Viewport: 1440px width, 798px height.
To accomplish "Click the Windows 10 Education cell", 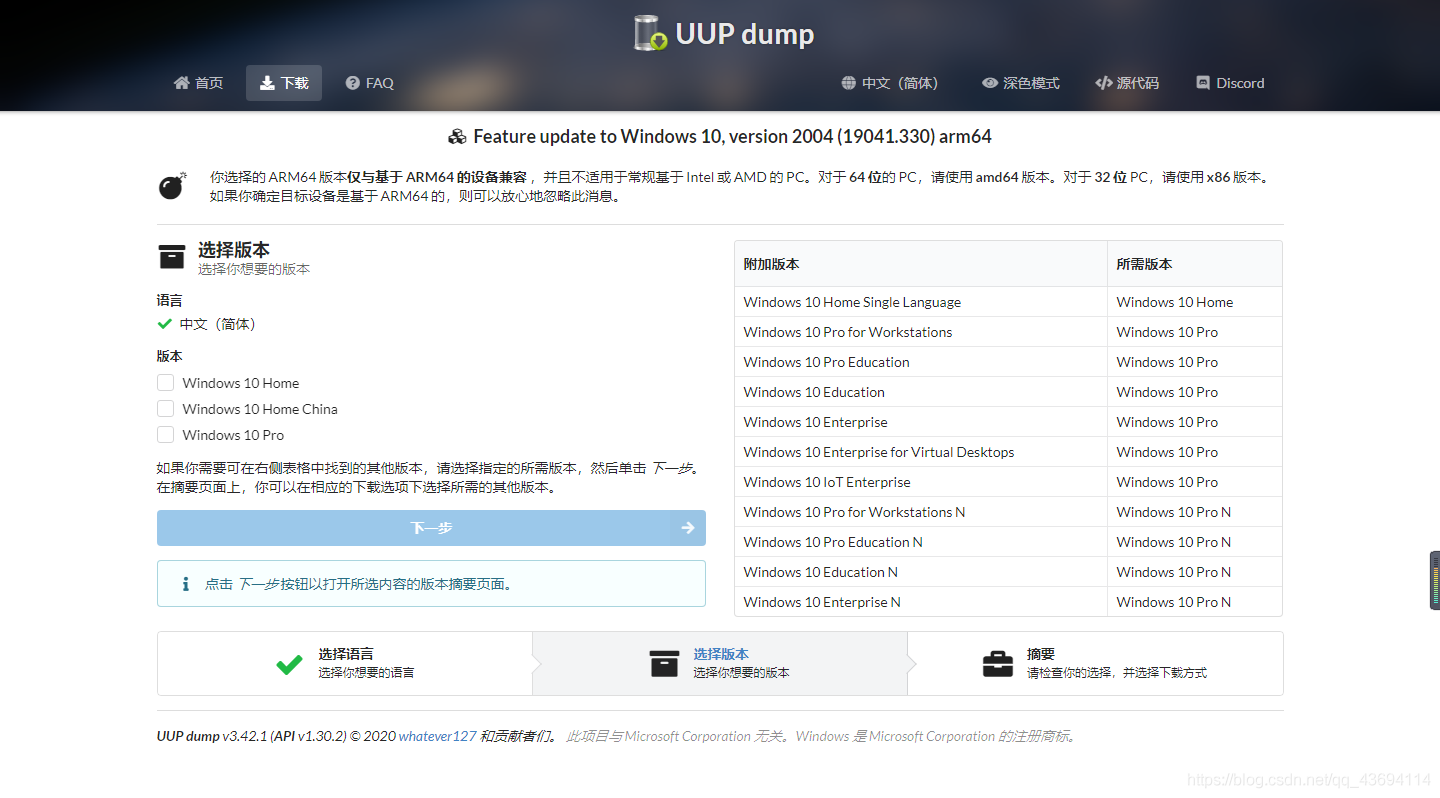I will point(921,392).
